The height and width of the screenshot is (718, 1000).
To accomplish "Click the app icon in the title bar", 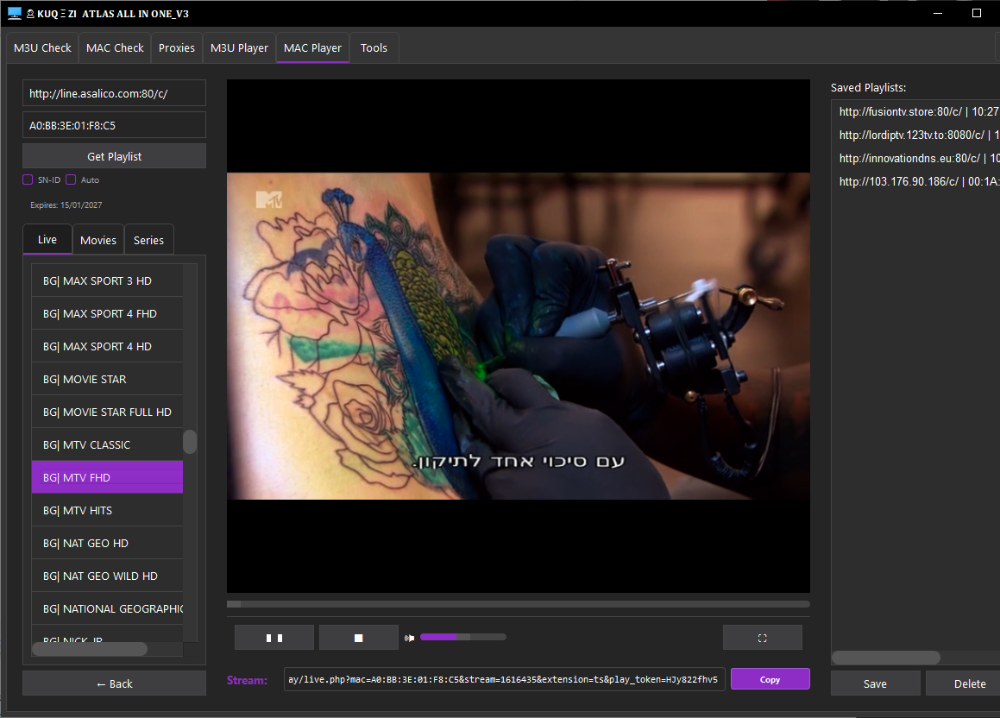I will [x=14, y=13].
